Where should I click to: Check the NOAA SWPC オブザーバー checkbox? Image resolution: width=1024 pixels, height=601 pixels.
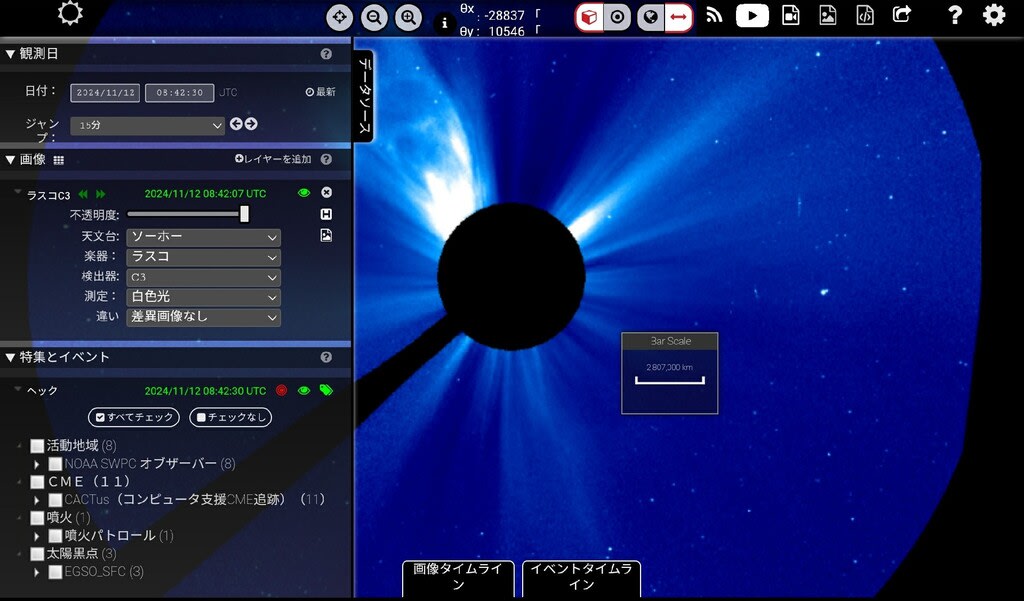56,464
